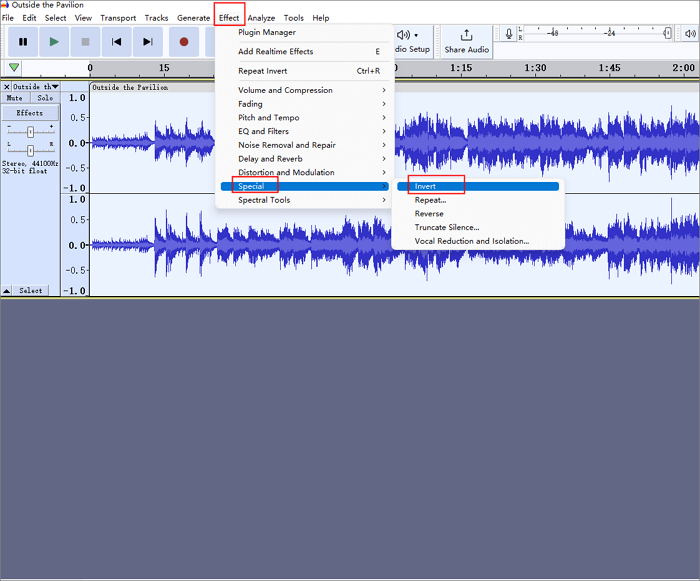
Task: Click the Audacity icon in title bar
Action: click(x=5, y=4)
